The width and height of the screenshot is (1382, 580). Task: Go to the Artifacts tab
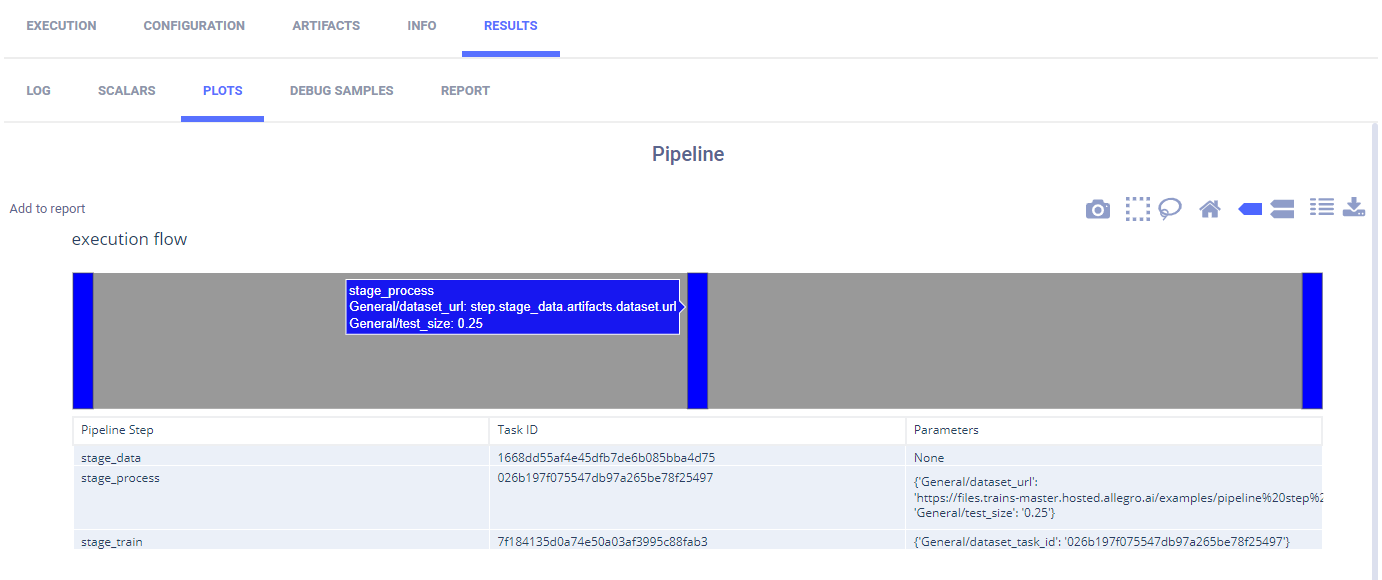(x=326, y=26)
